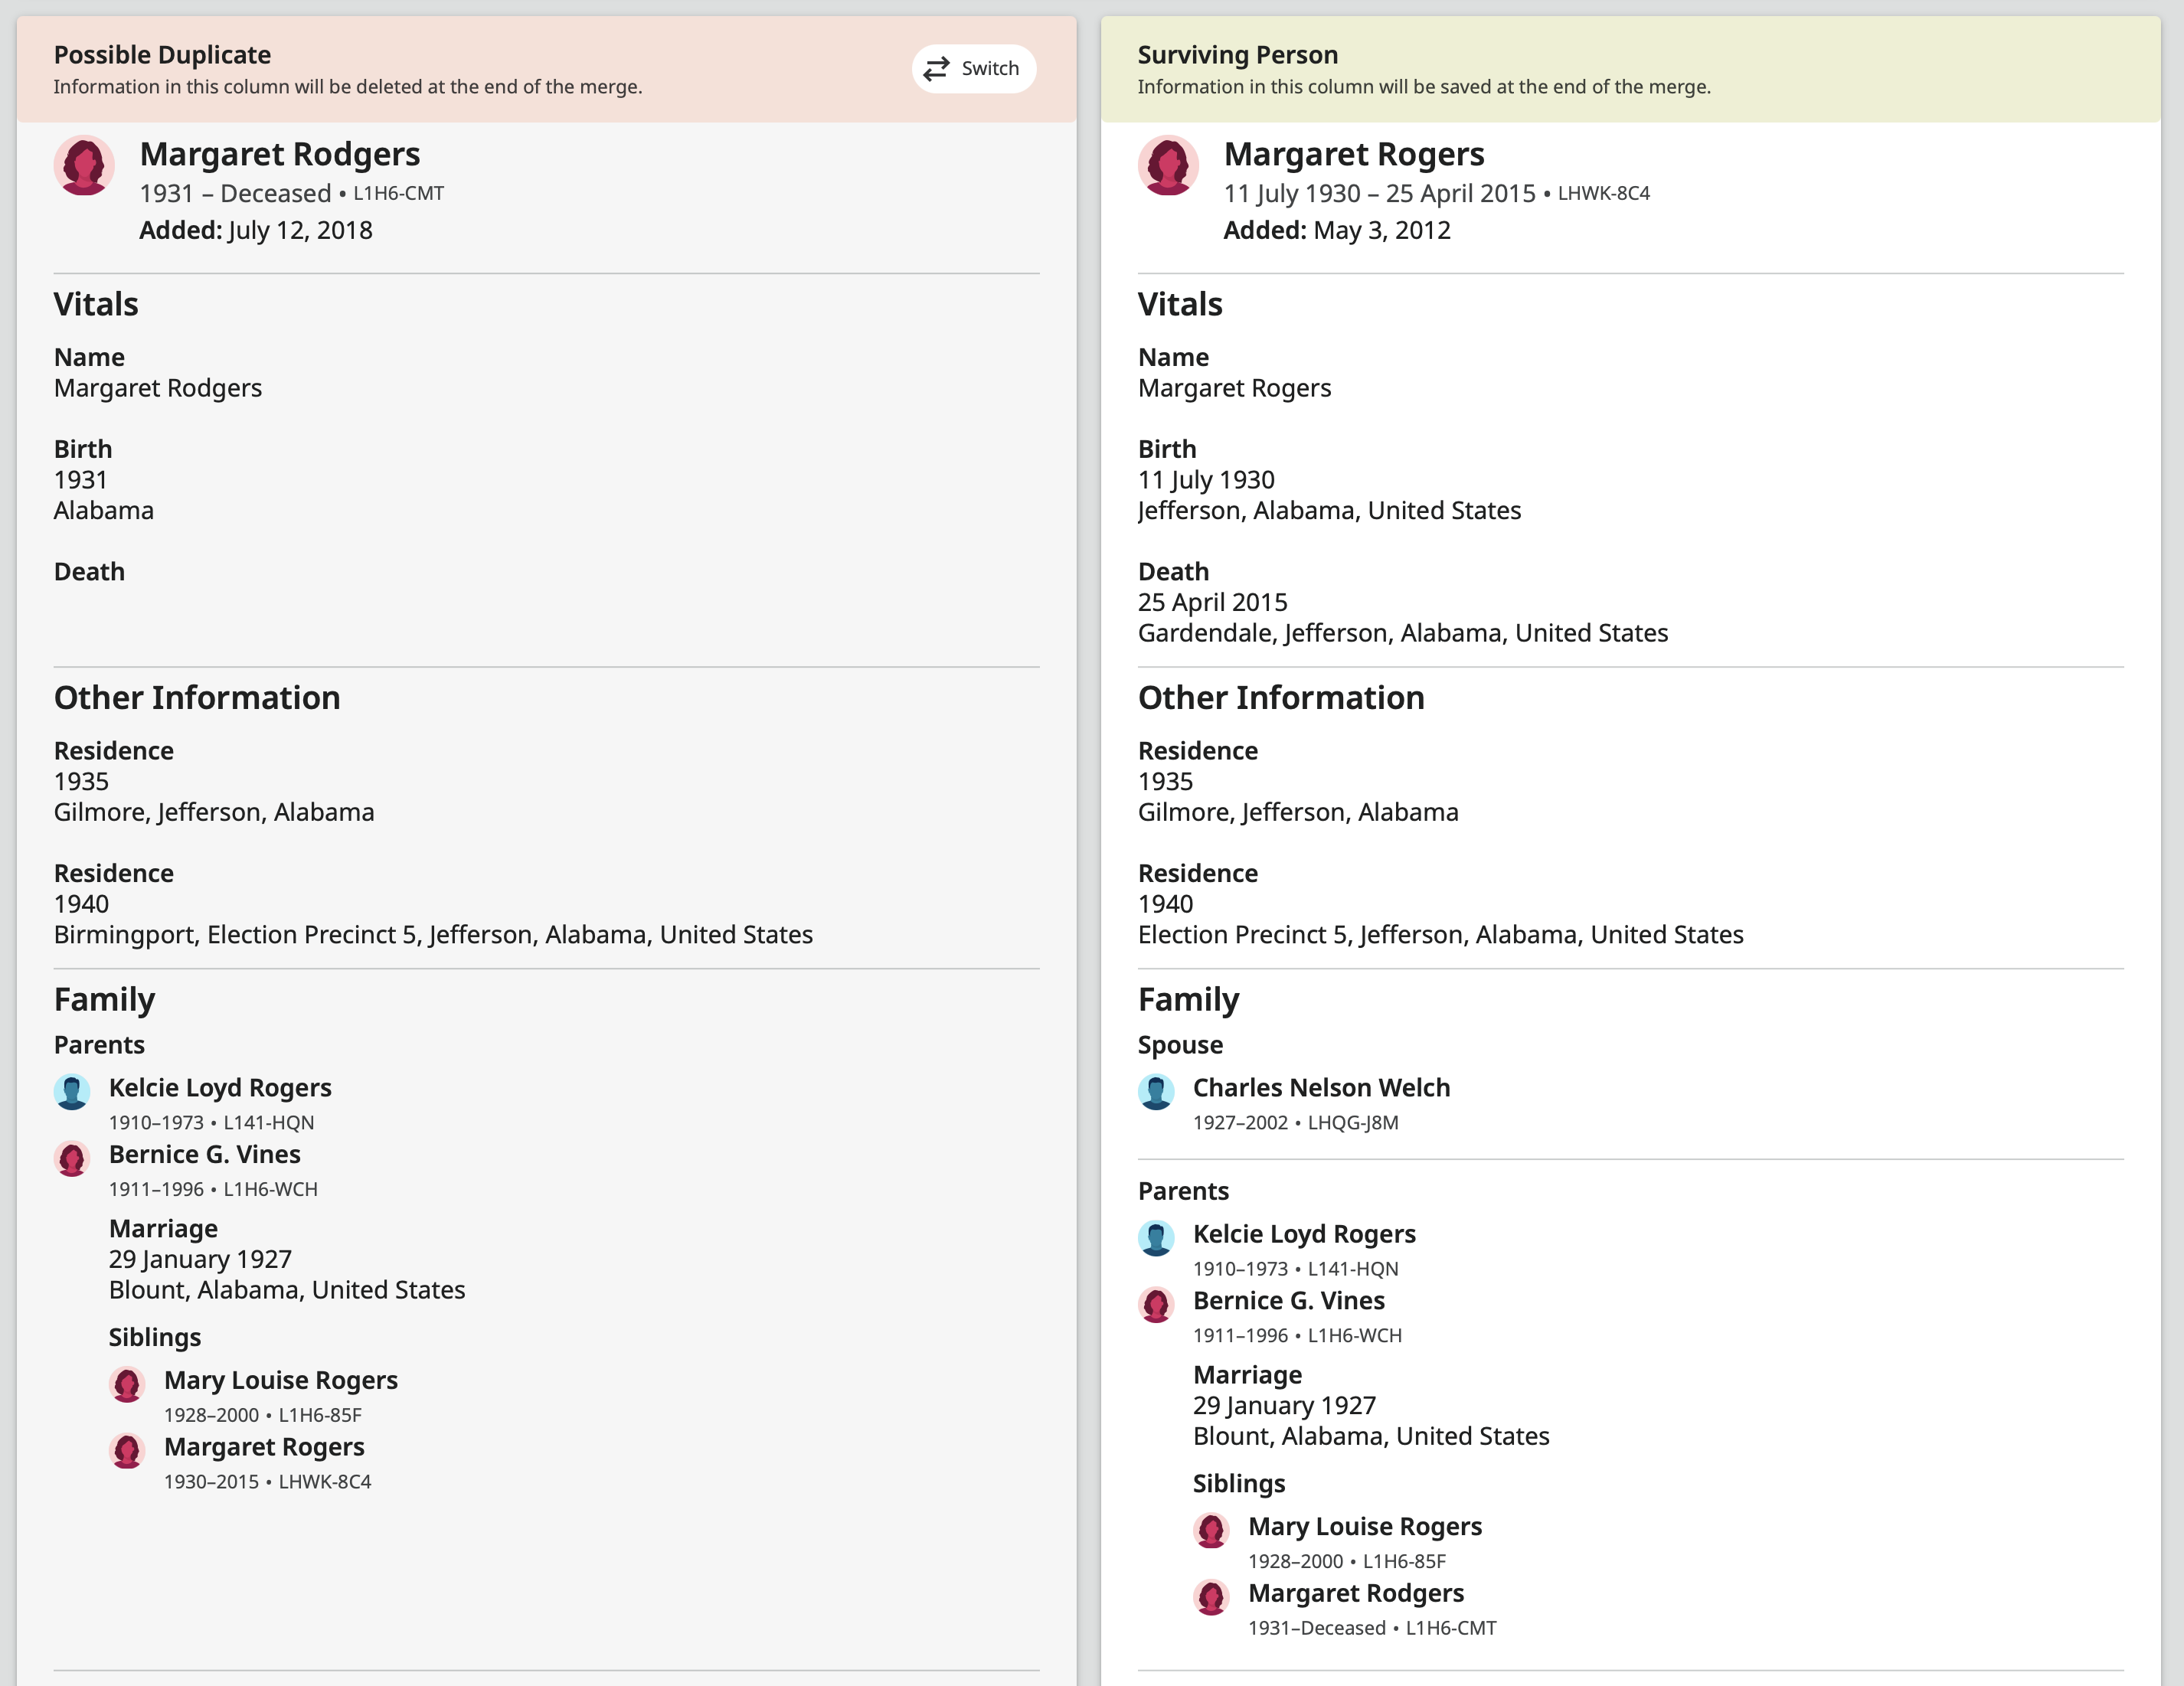Click Margaret Rogers sibling avatar on left
Image resolution: width=2184 pixels, height=1686 pixels.
127,1451
